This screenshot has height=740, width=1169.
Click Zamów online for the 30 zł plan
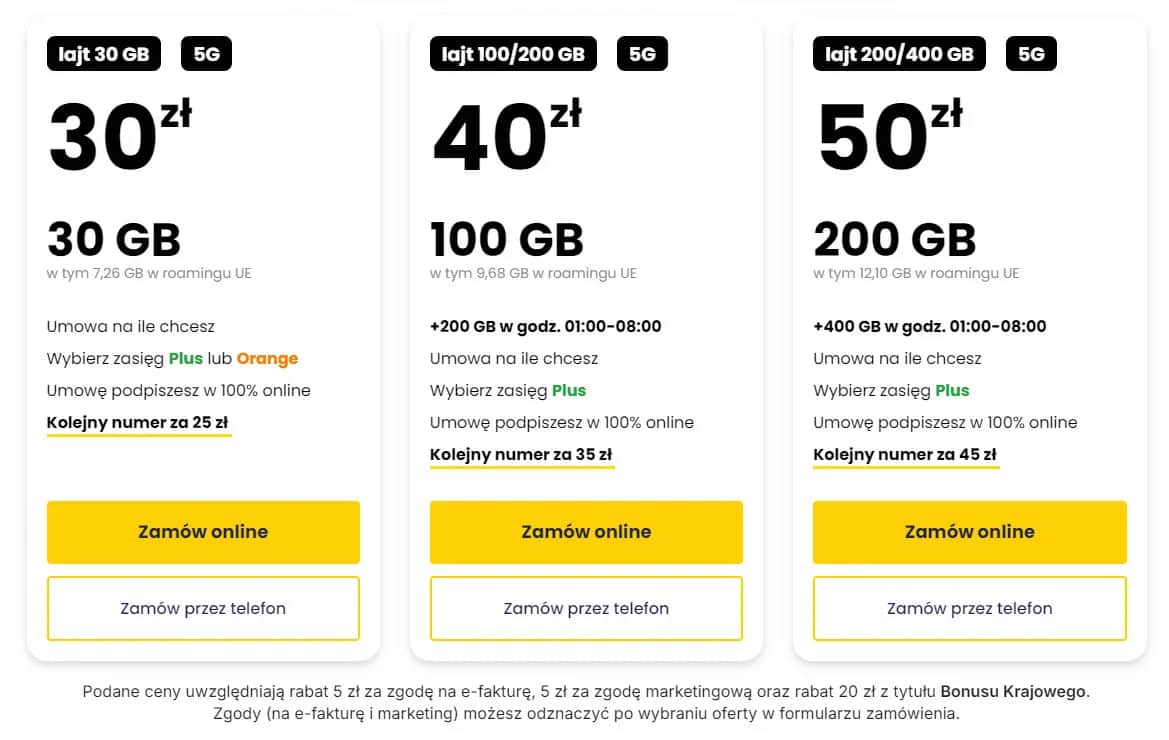pyautogui.click(x=203, y=532)
